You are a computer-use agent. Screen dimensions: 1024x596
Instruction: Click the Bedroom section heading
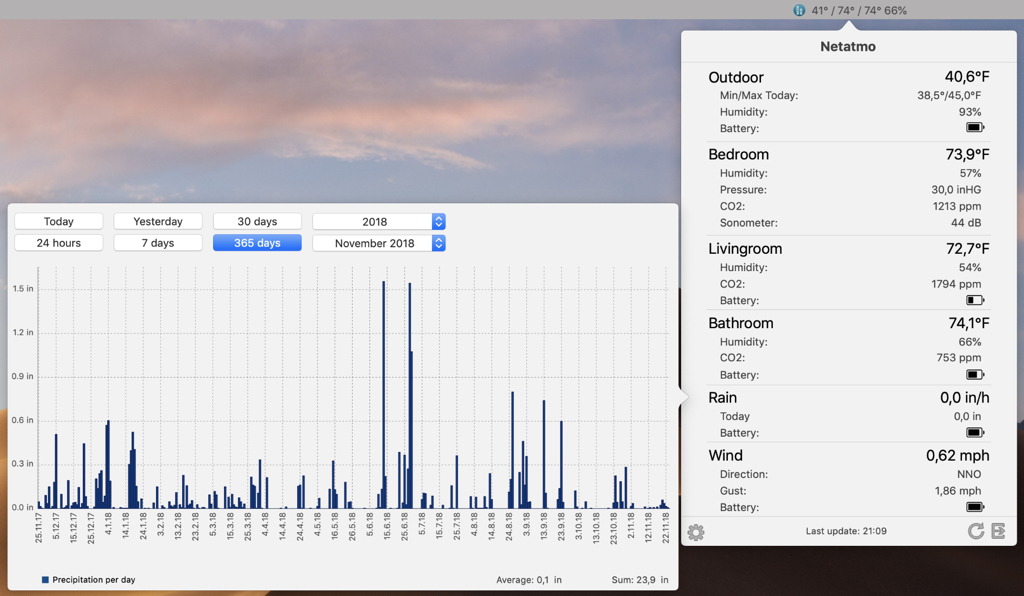coord(739,154)
